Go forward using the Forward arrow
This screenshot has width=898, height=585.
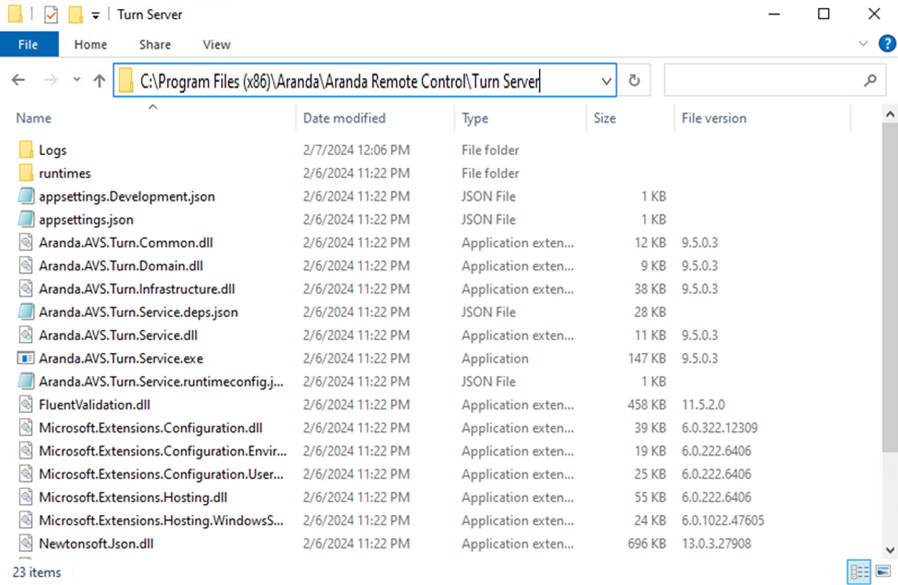(x=51, y=80)
